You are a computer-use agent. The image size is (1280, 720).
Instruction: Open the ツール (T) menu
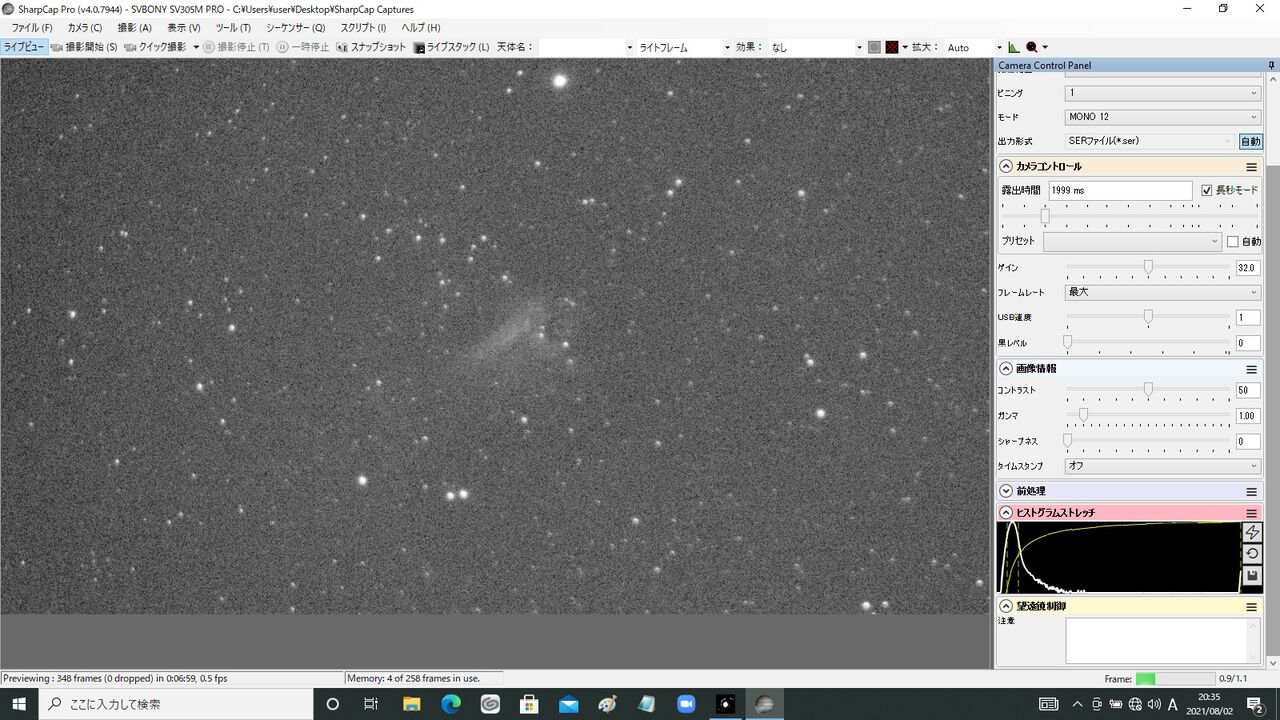233,28
